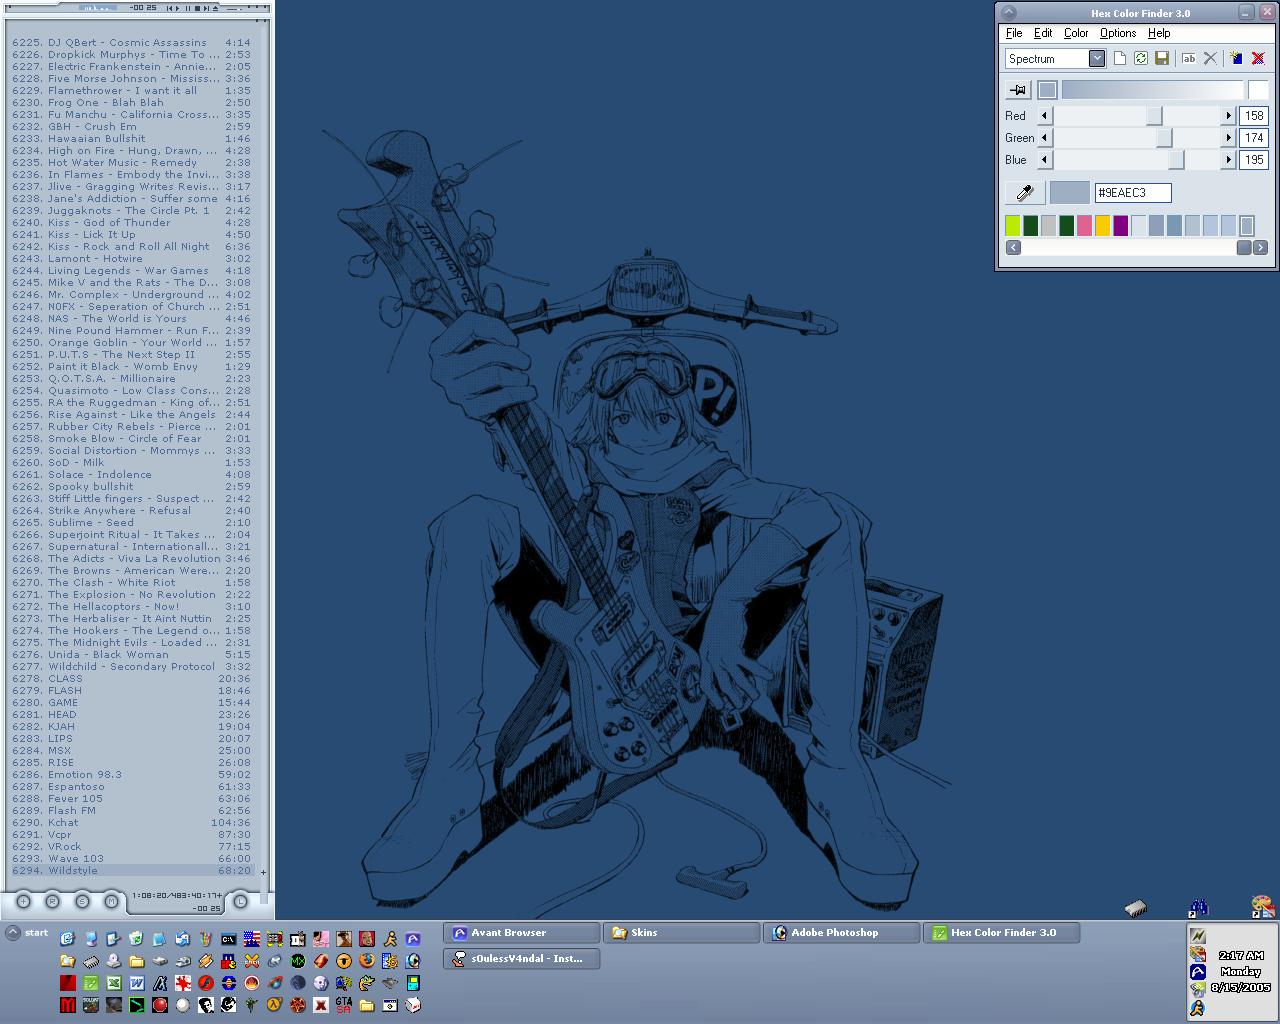The width and height of the screenshot is (1280, 1024).
Task: Select playlist track 'The Clash - White Riot'
Action: [x=131, y=582]
